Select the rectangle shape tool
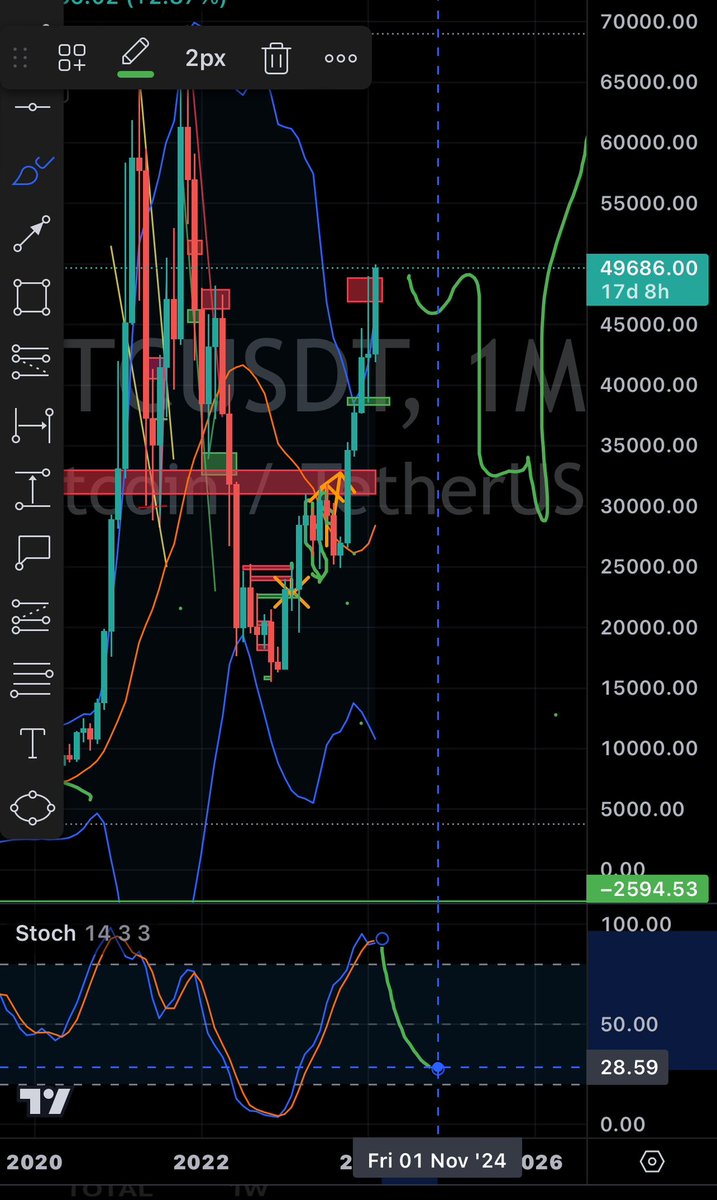This screenshot has height=1200, width=717. [32, 297]
